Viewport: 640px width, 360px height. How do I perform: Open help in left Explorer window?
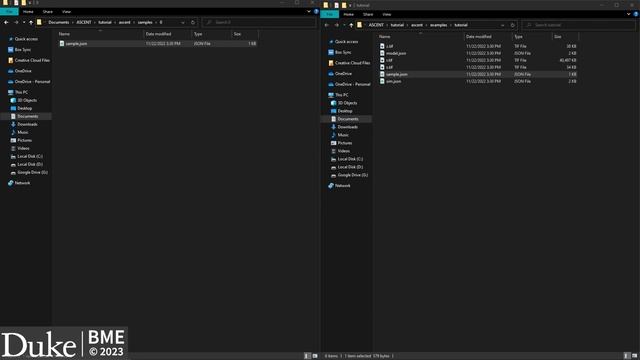pos(316,11)
